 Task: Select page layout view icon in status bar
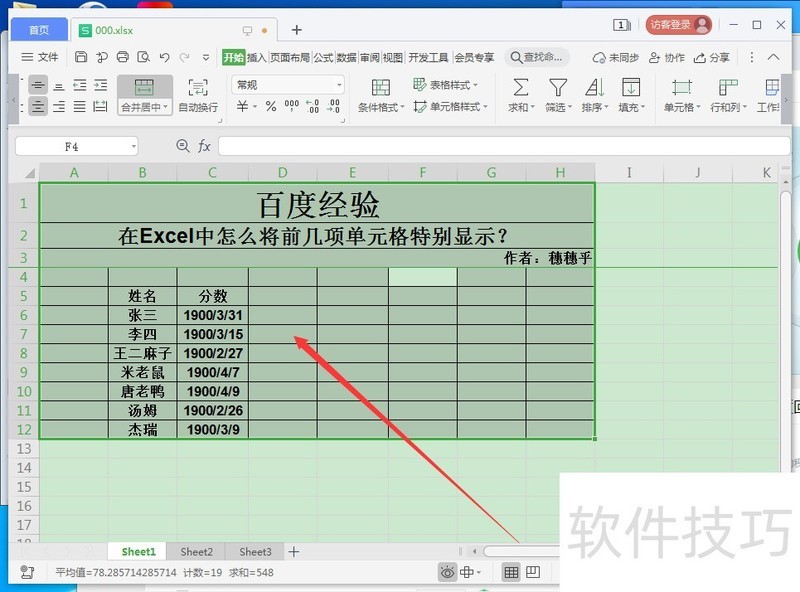pos(533,572)
